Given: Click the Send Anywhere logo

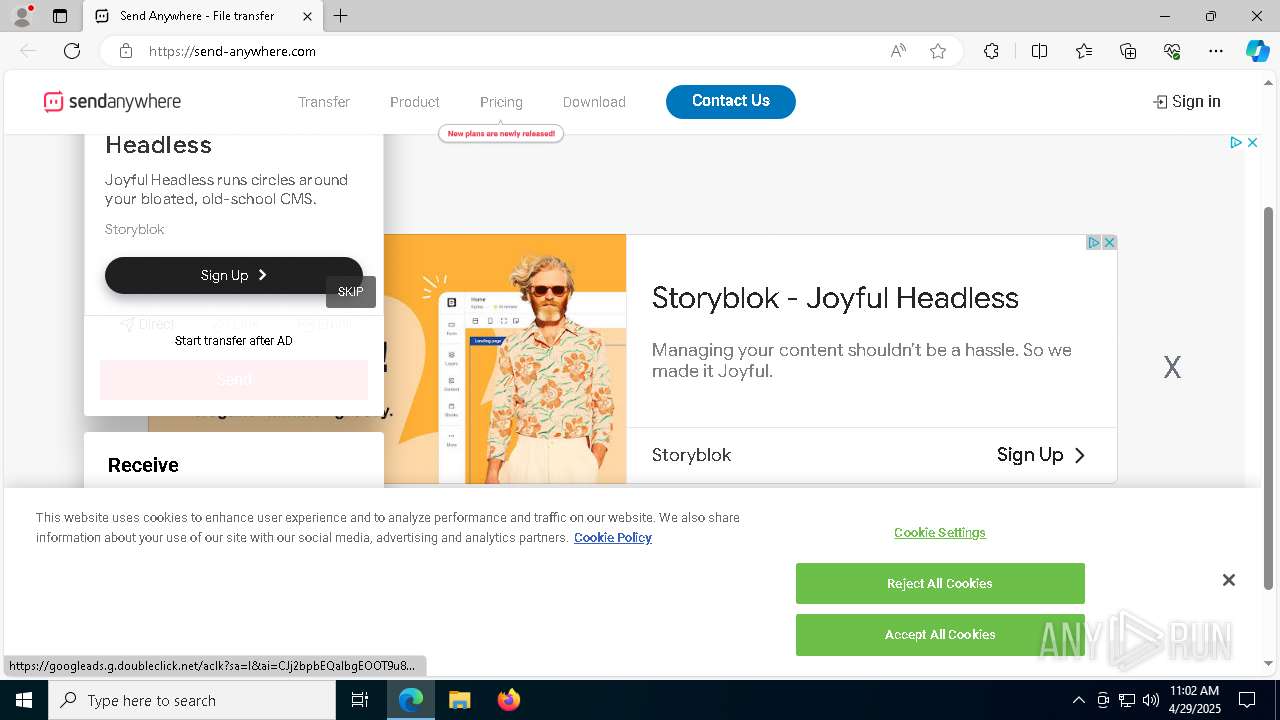Looking at the screenshot, I should point(112,101).
